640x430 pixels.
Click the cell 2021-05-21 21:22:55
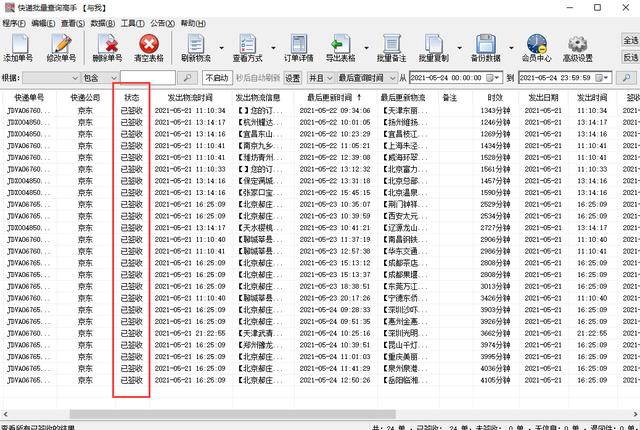coord(190,333)
